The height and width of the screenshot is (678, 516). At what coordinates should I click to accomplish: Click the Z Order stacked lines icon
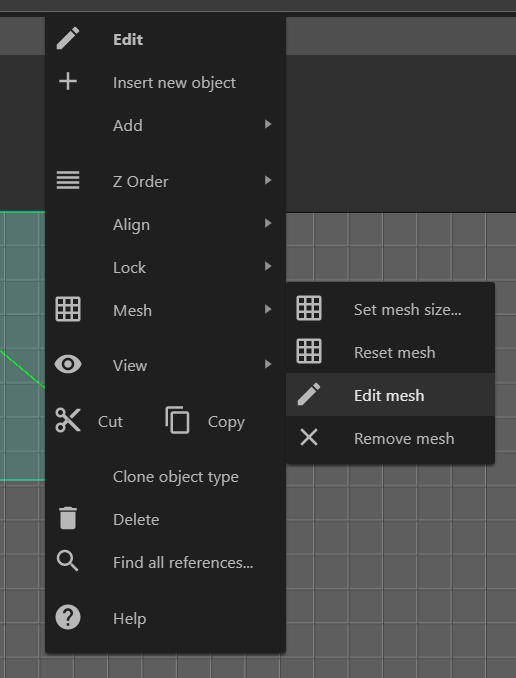pos(68,180)
